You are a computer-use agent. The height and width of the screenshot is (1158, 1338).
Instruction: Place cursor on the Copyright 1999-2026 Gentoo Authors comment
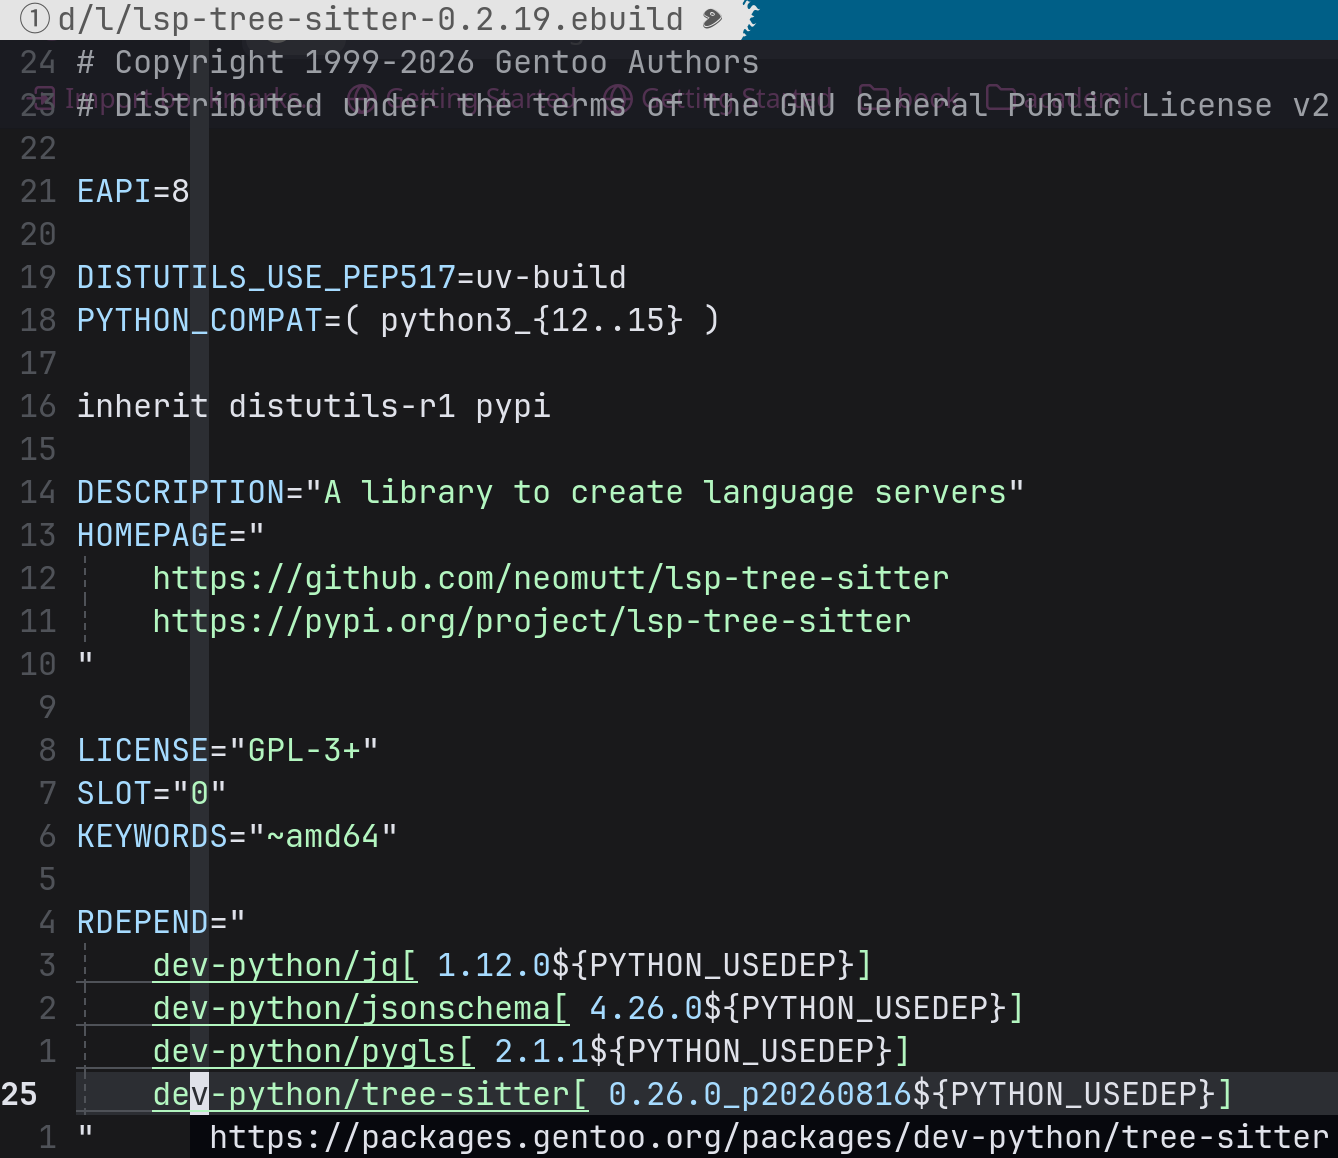[418, 62]
